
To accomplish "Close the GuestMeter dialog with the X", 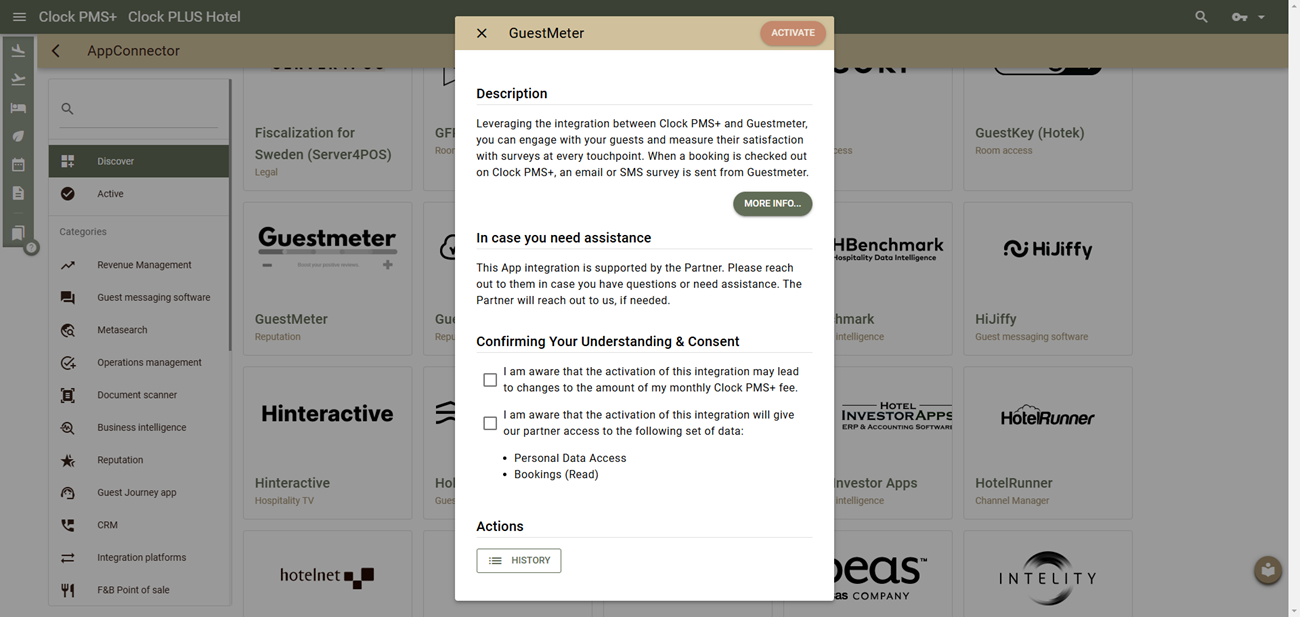I will tap(482, 33).
